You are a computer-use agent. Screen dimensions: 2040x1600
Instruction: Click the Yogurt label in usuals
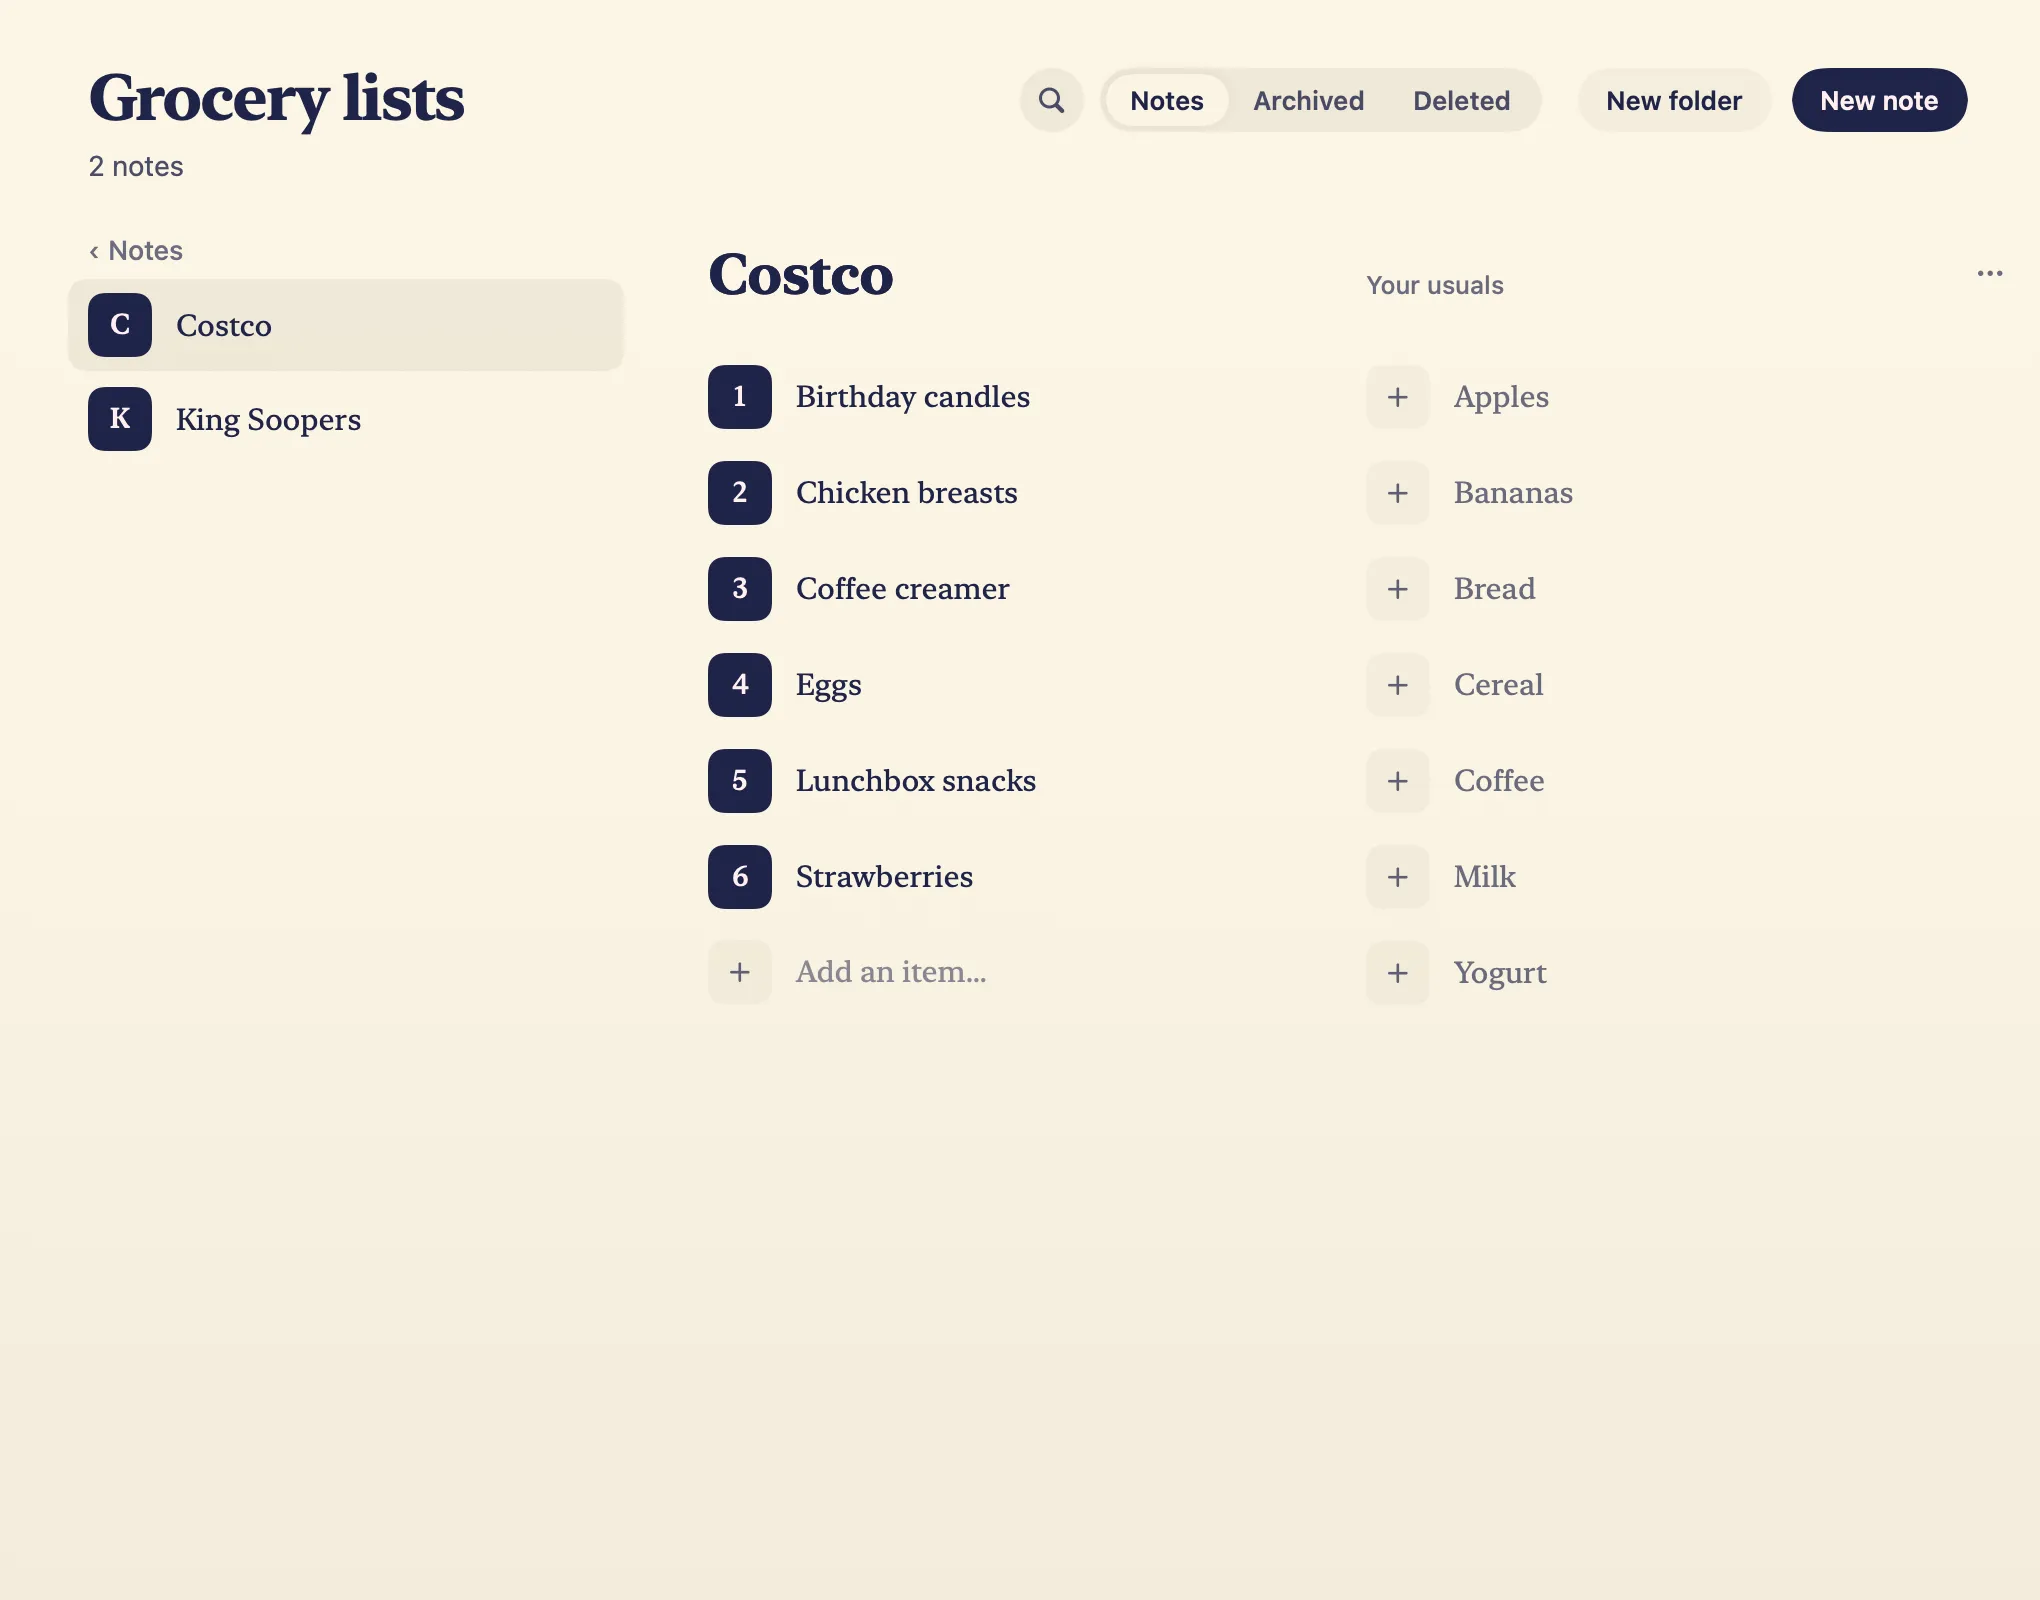coord(1500,974)
